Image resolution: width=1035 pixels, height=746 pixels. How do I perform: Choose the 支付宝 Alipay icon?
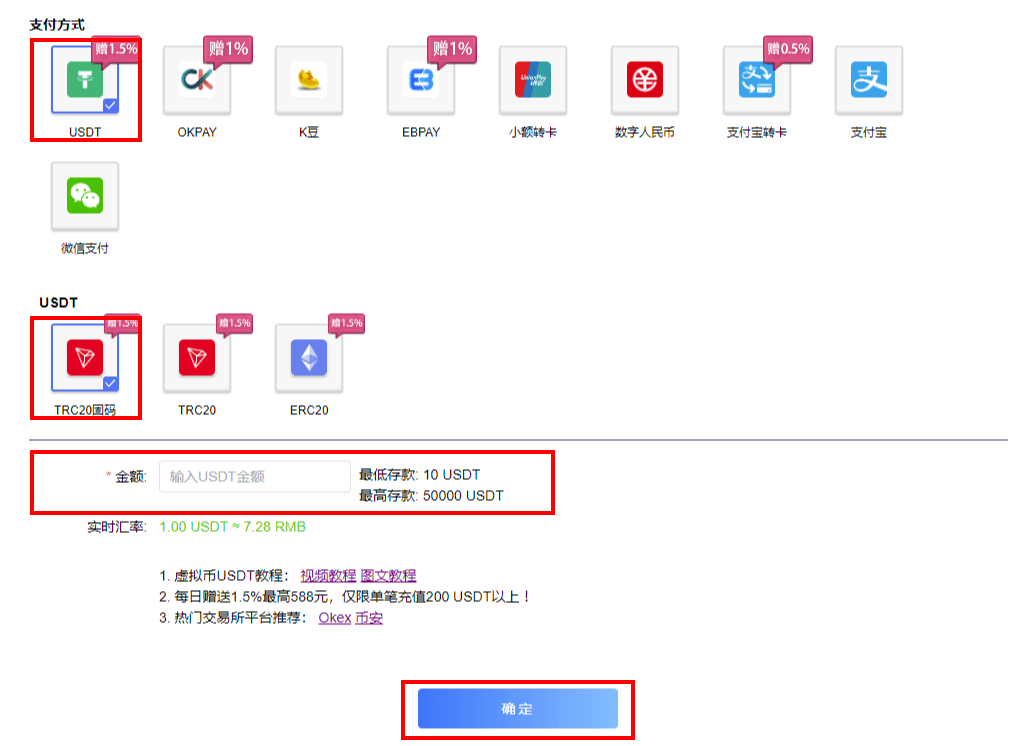[869, 80]
